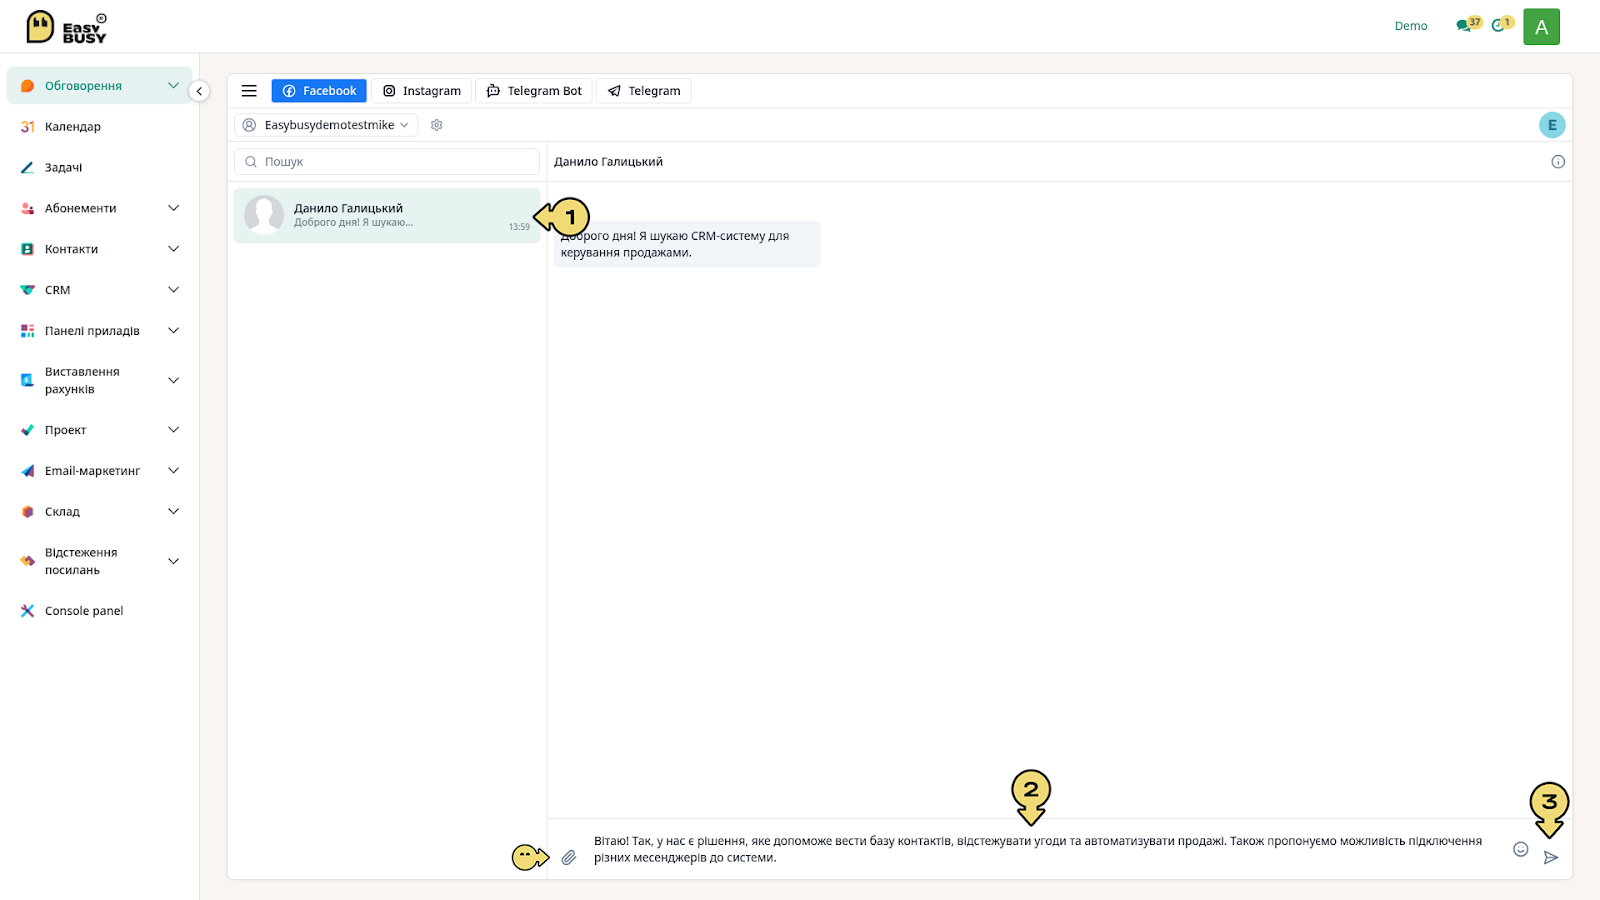Expand Відстеження посилань chevron
This screenshot has height=900, width=1600.
pos(173,561)
